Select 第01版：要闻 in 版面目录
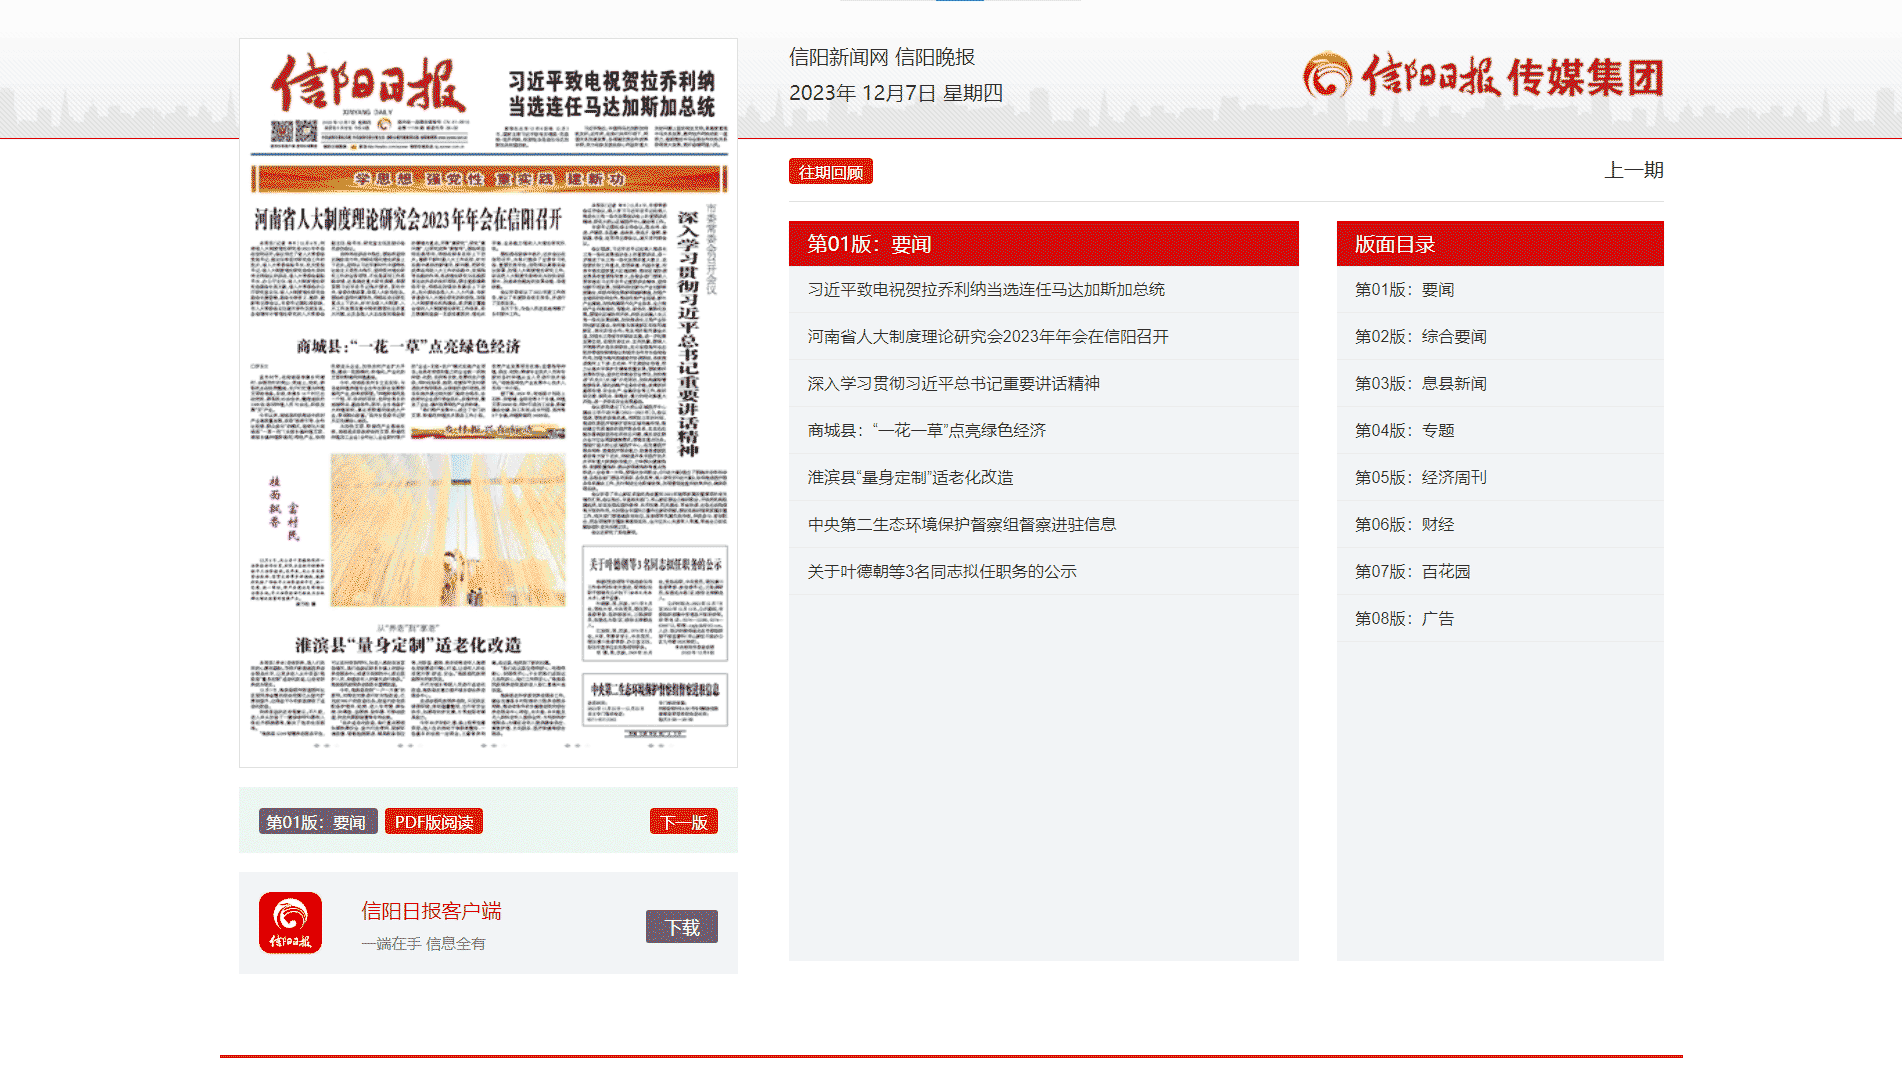1902x1080 pixels. click(1404, 290)
